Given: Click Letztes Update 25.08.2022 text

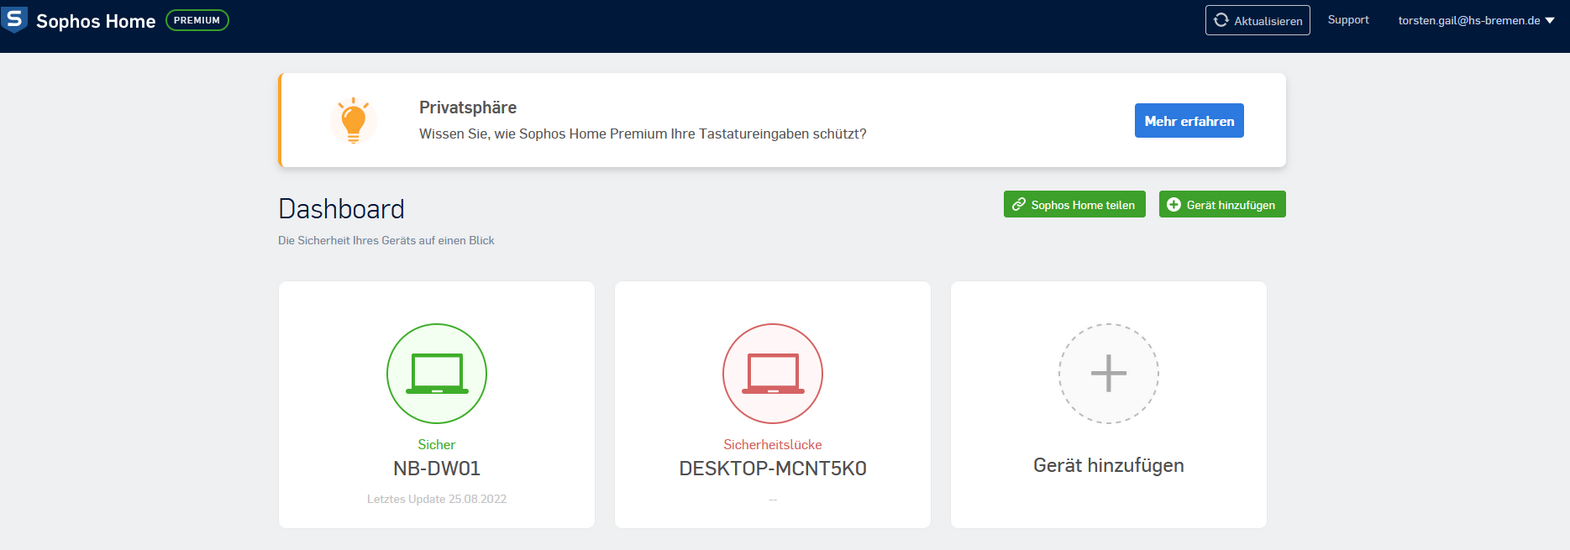Looking at the screenshot, I should 437,499.
